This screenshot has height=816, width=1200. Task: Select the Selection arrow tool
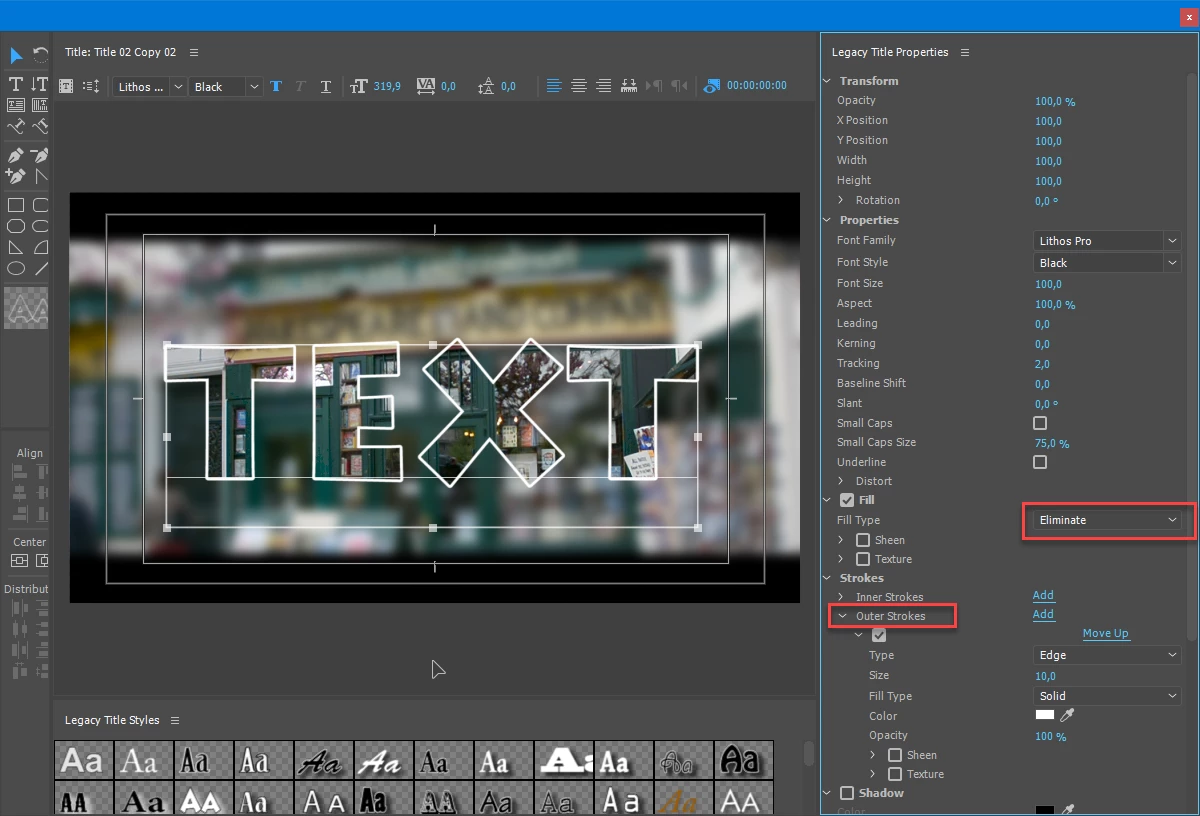16,55
